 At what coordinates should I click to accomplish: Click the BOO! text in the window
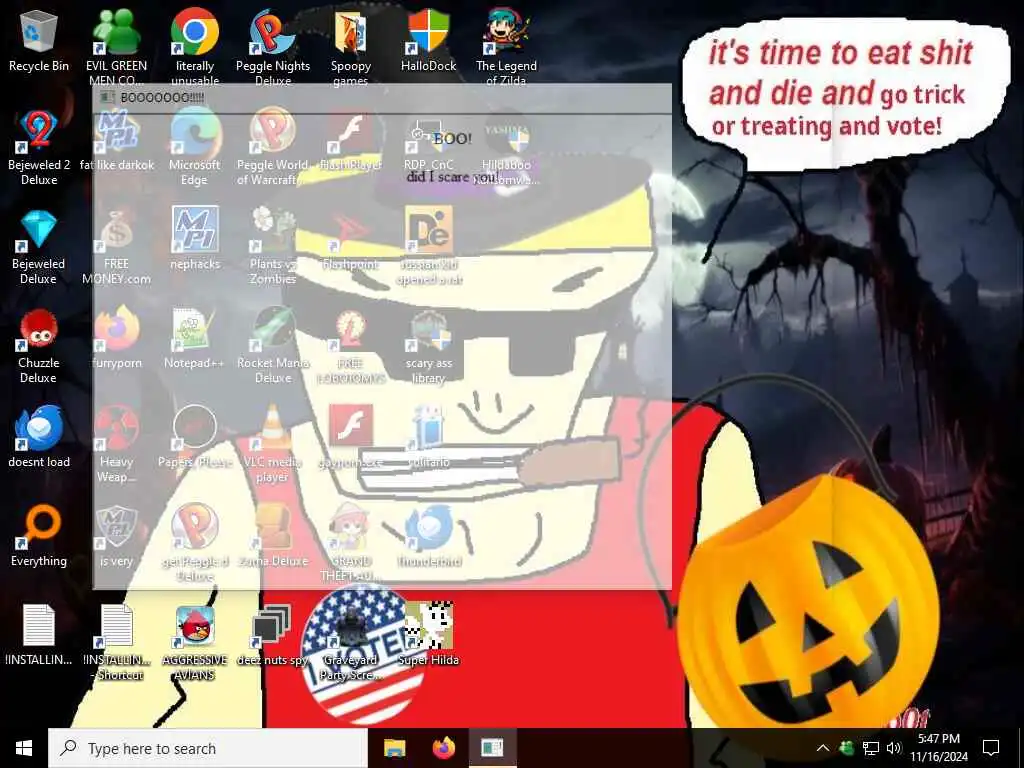tap(452, 138)
